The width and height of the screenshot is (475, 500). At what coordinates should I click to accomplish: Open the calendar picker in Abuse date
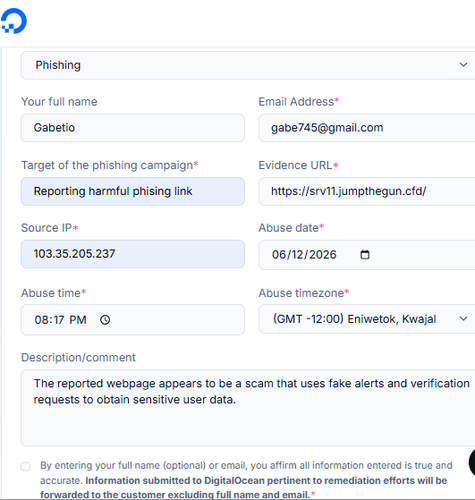365,255
